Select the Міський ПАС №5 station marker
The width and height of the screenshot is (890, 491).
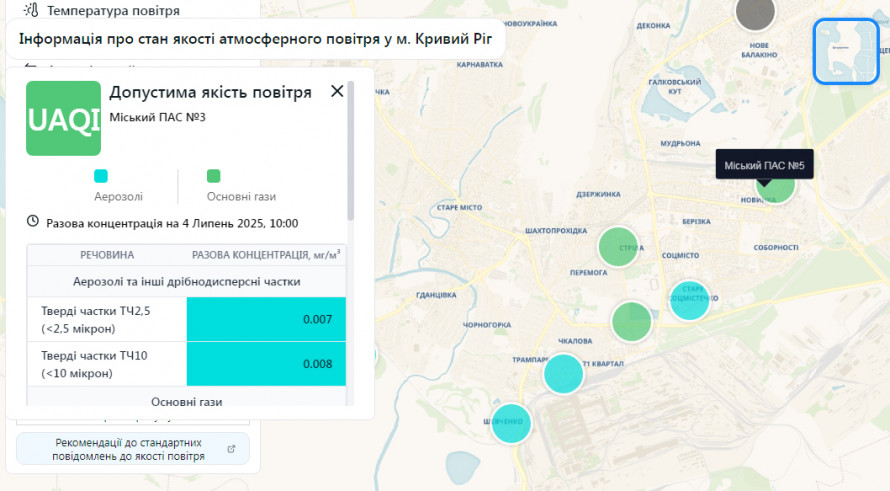[x=775, y=185]
